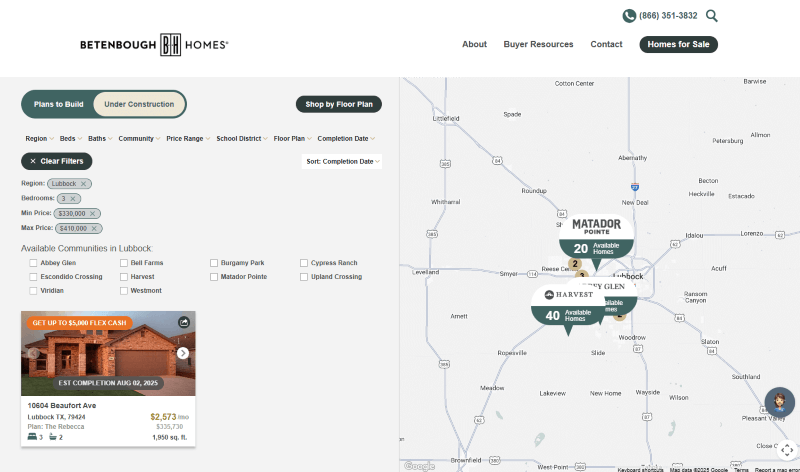Check the Matador Pointe checkbox
This screenshot has width=800, height=472.
[214, 277]
